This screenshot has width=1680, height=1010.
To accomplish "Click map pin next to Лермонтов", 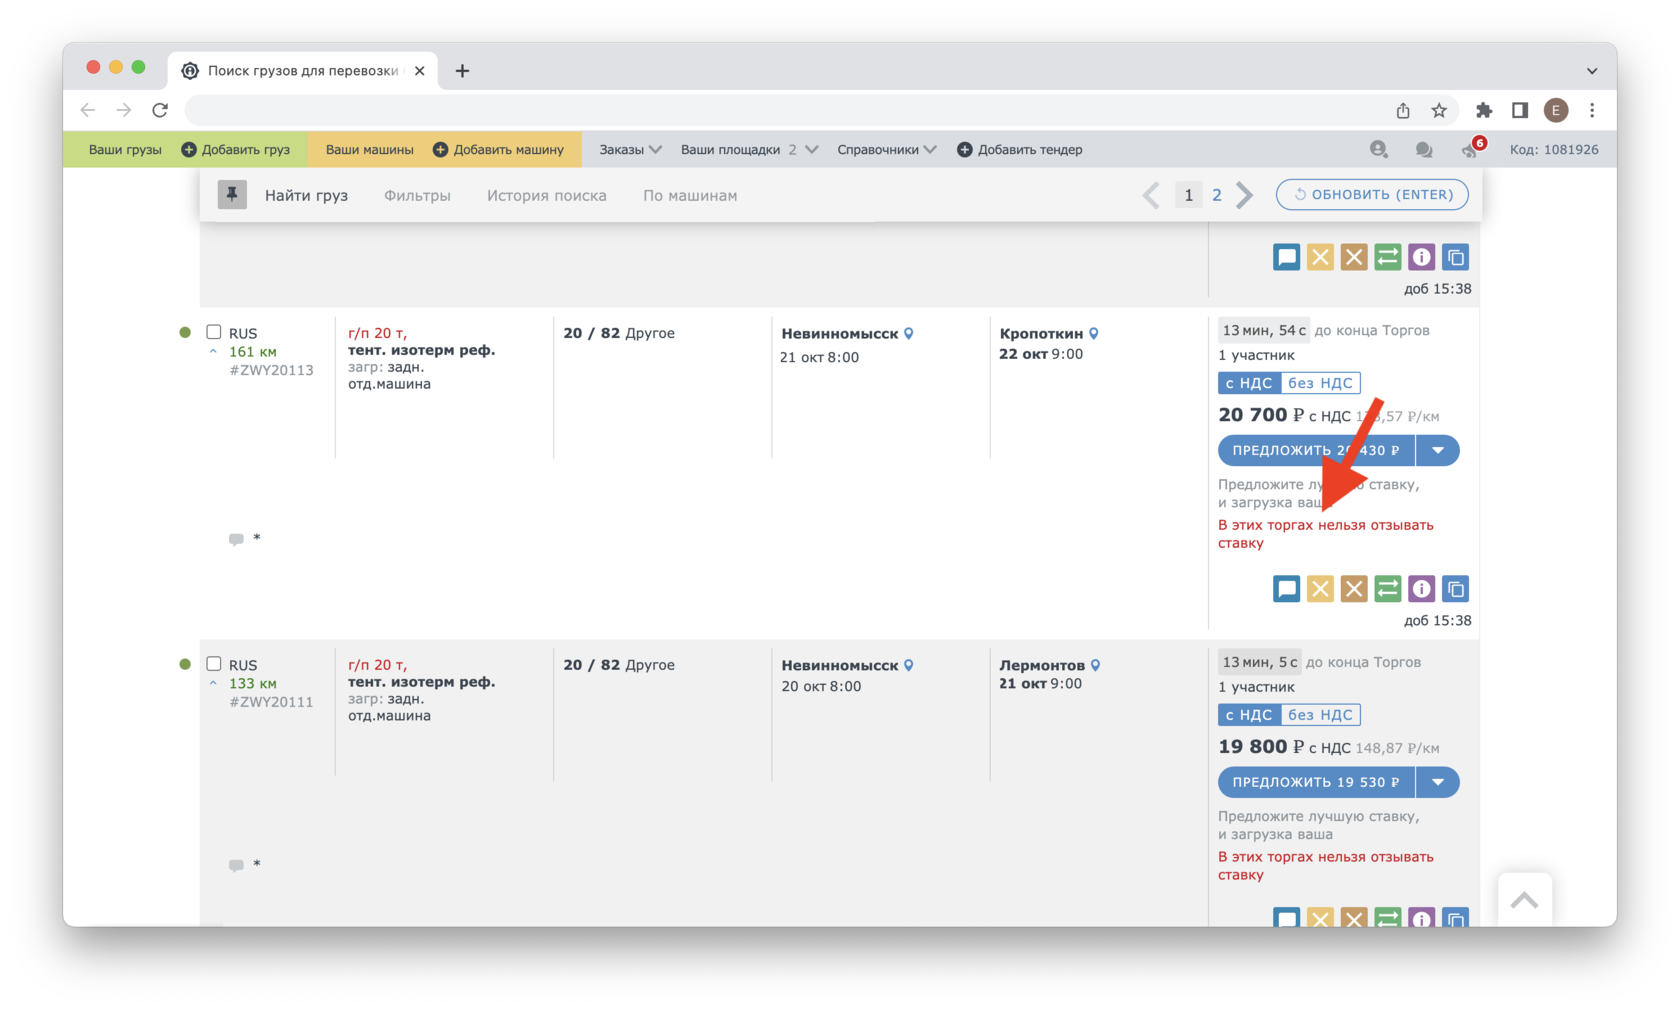I will [1096, 665].
